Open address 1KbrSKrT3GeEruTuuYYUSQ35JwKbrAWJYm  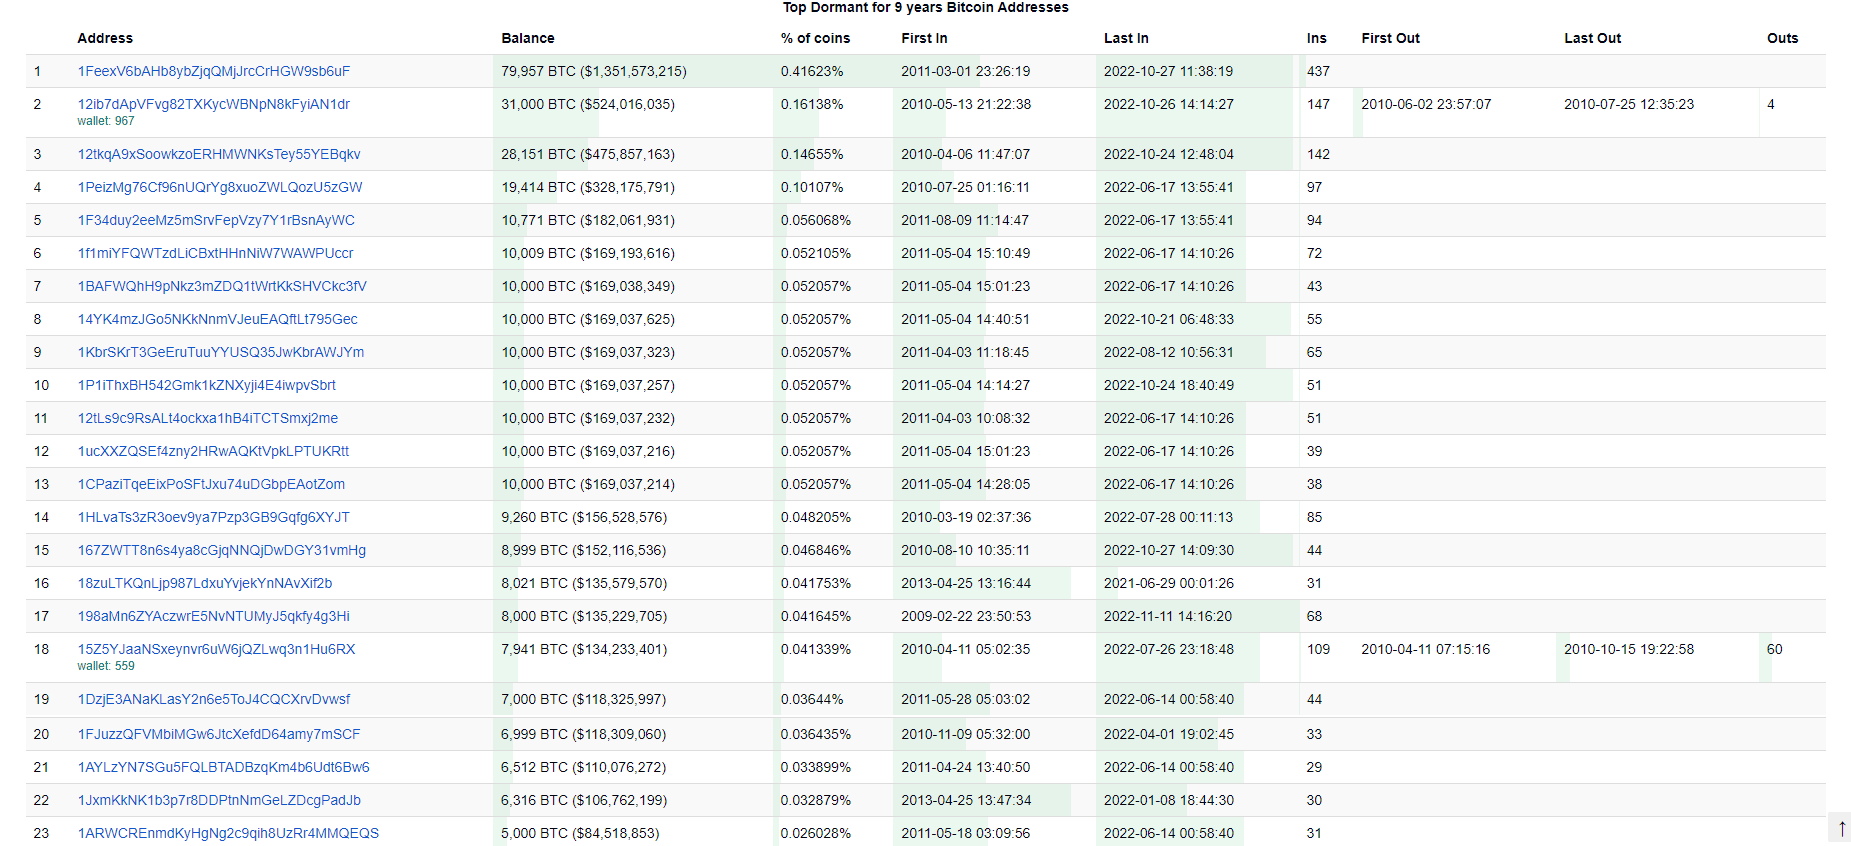(x=221, y=352)
